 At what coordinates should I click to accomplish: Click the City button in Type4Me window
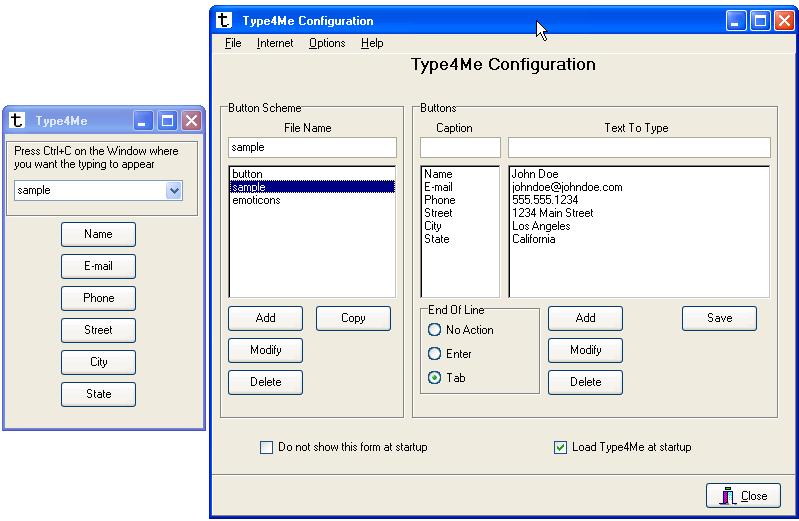pos(98,362)
